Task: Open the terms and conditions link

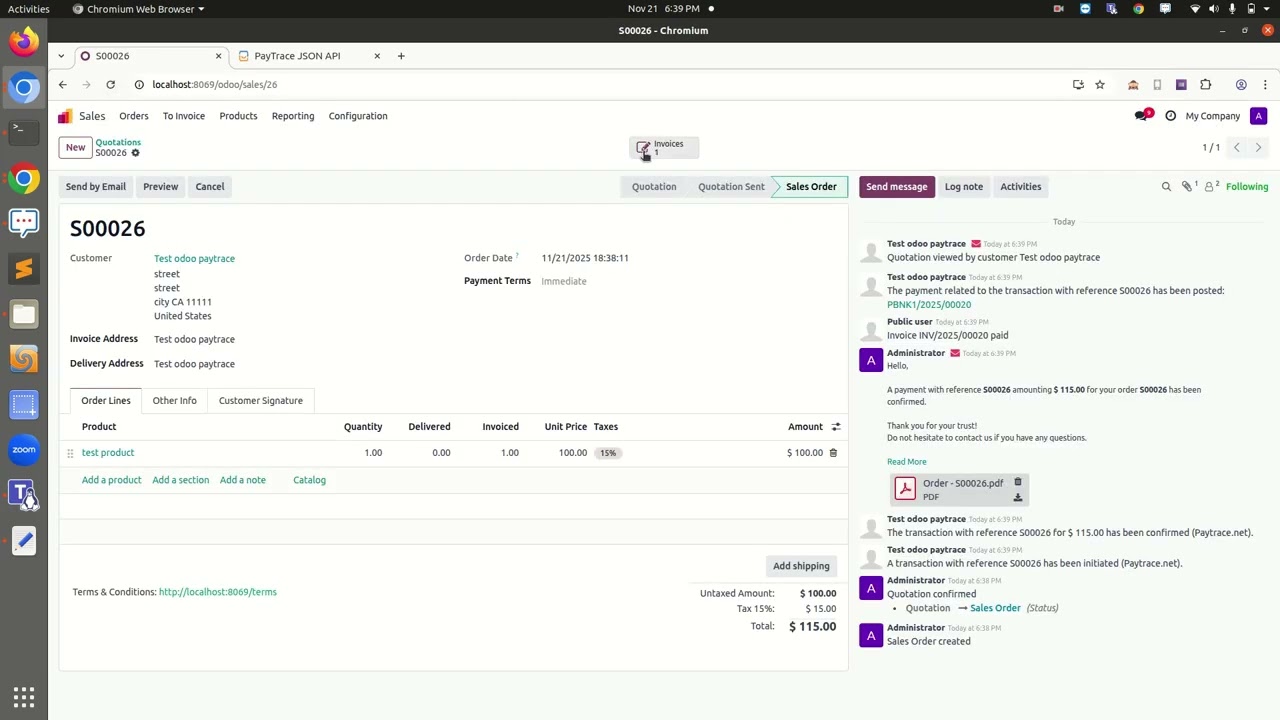Action: [218, 592]
